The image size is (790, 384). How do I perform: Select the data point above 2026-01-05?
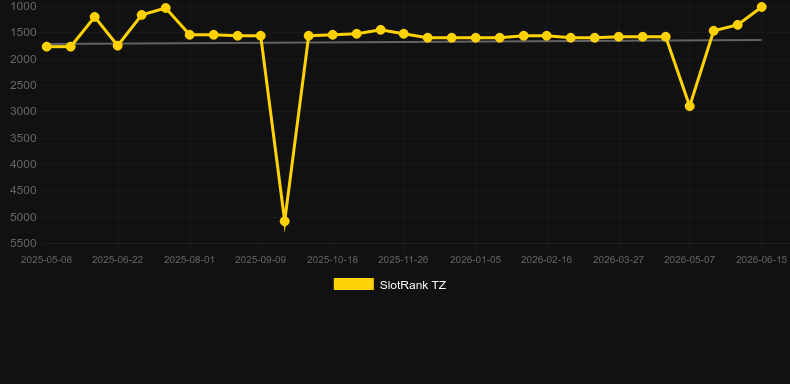[x=476, y=38]
